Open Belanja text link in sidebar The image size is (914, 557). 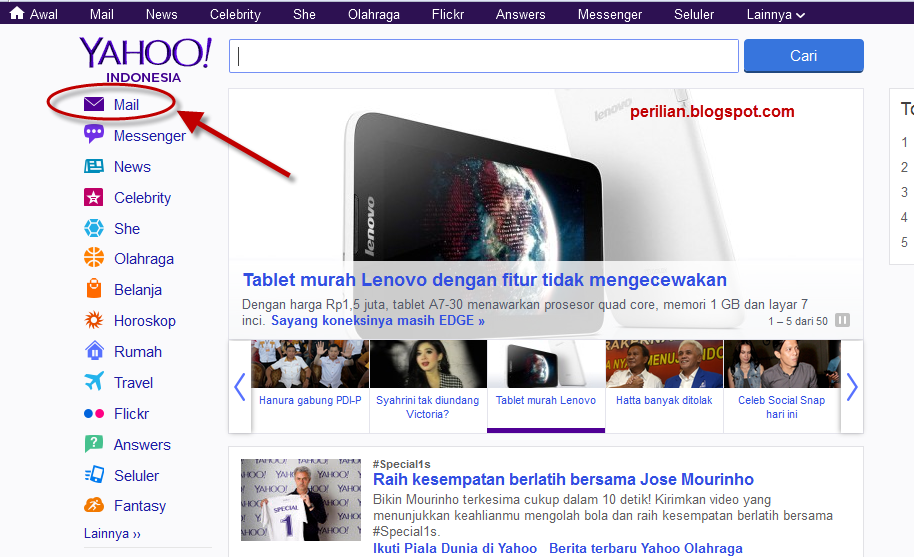pyautogui.click(x=138, y=290)
